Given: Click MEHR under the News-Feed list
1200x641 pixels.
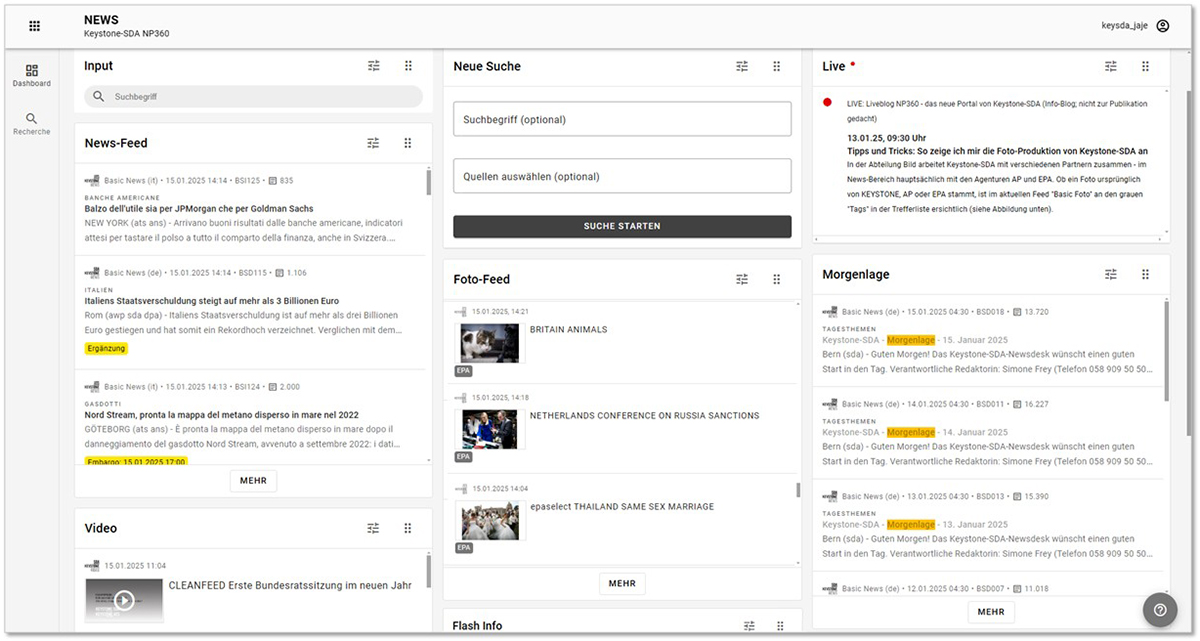Looking at the screenshot, I should coord(253,481).
